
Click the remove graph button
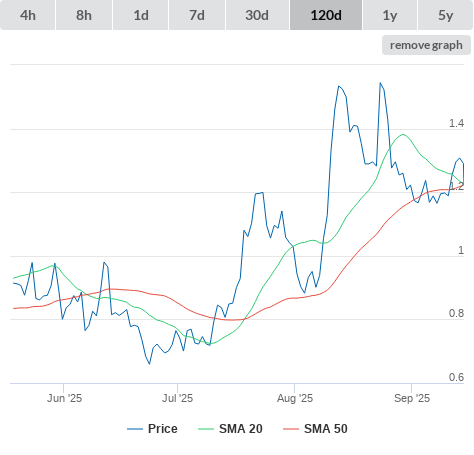pos(426,45)
